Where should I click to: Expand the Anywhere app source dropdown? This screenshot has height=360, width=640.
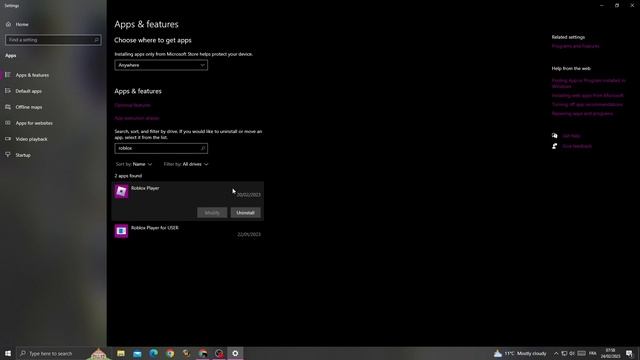tap(161, 65)
